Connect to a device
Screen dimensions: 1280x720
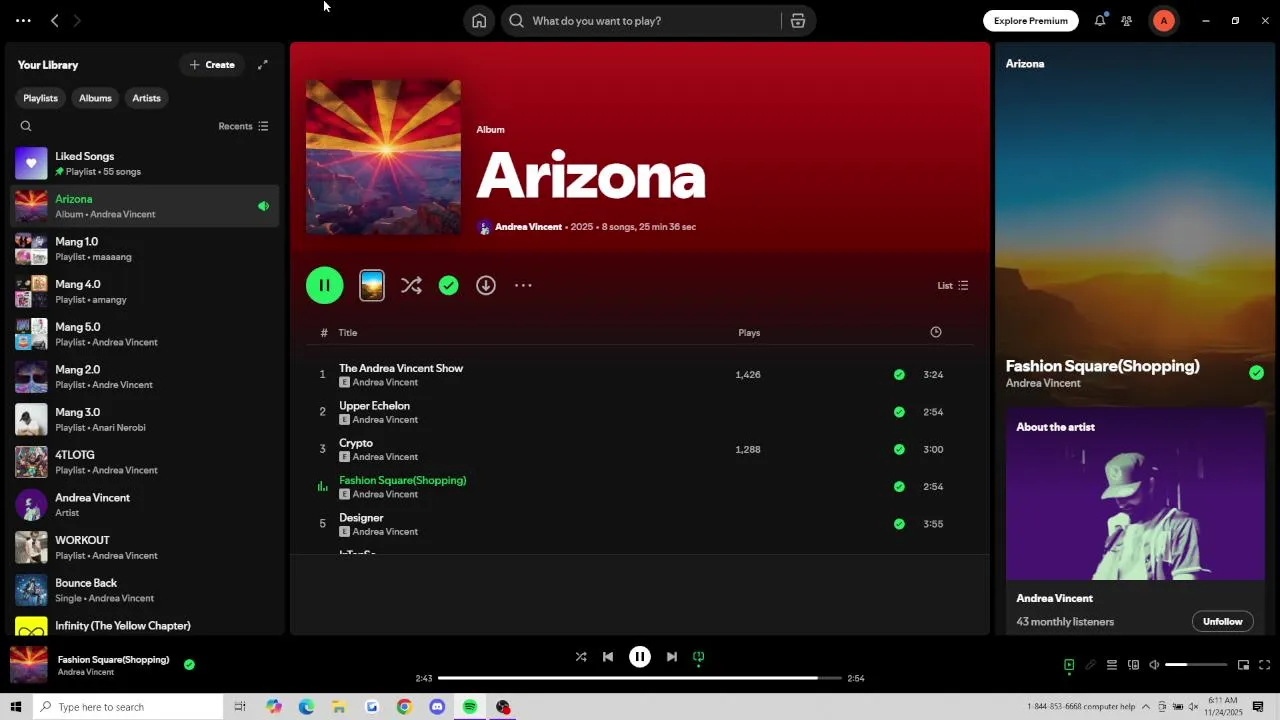coord(1133,665)
